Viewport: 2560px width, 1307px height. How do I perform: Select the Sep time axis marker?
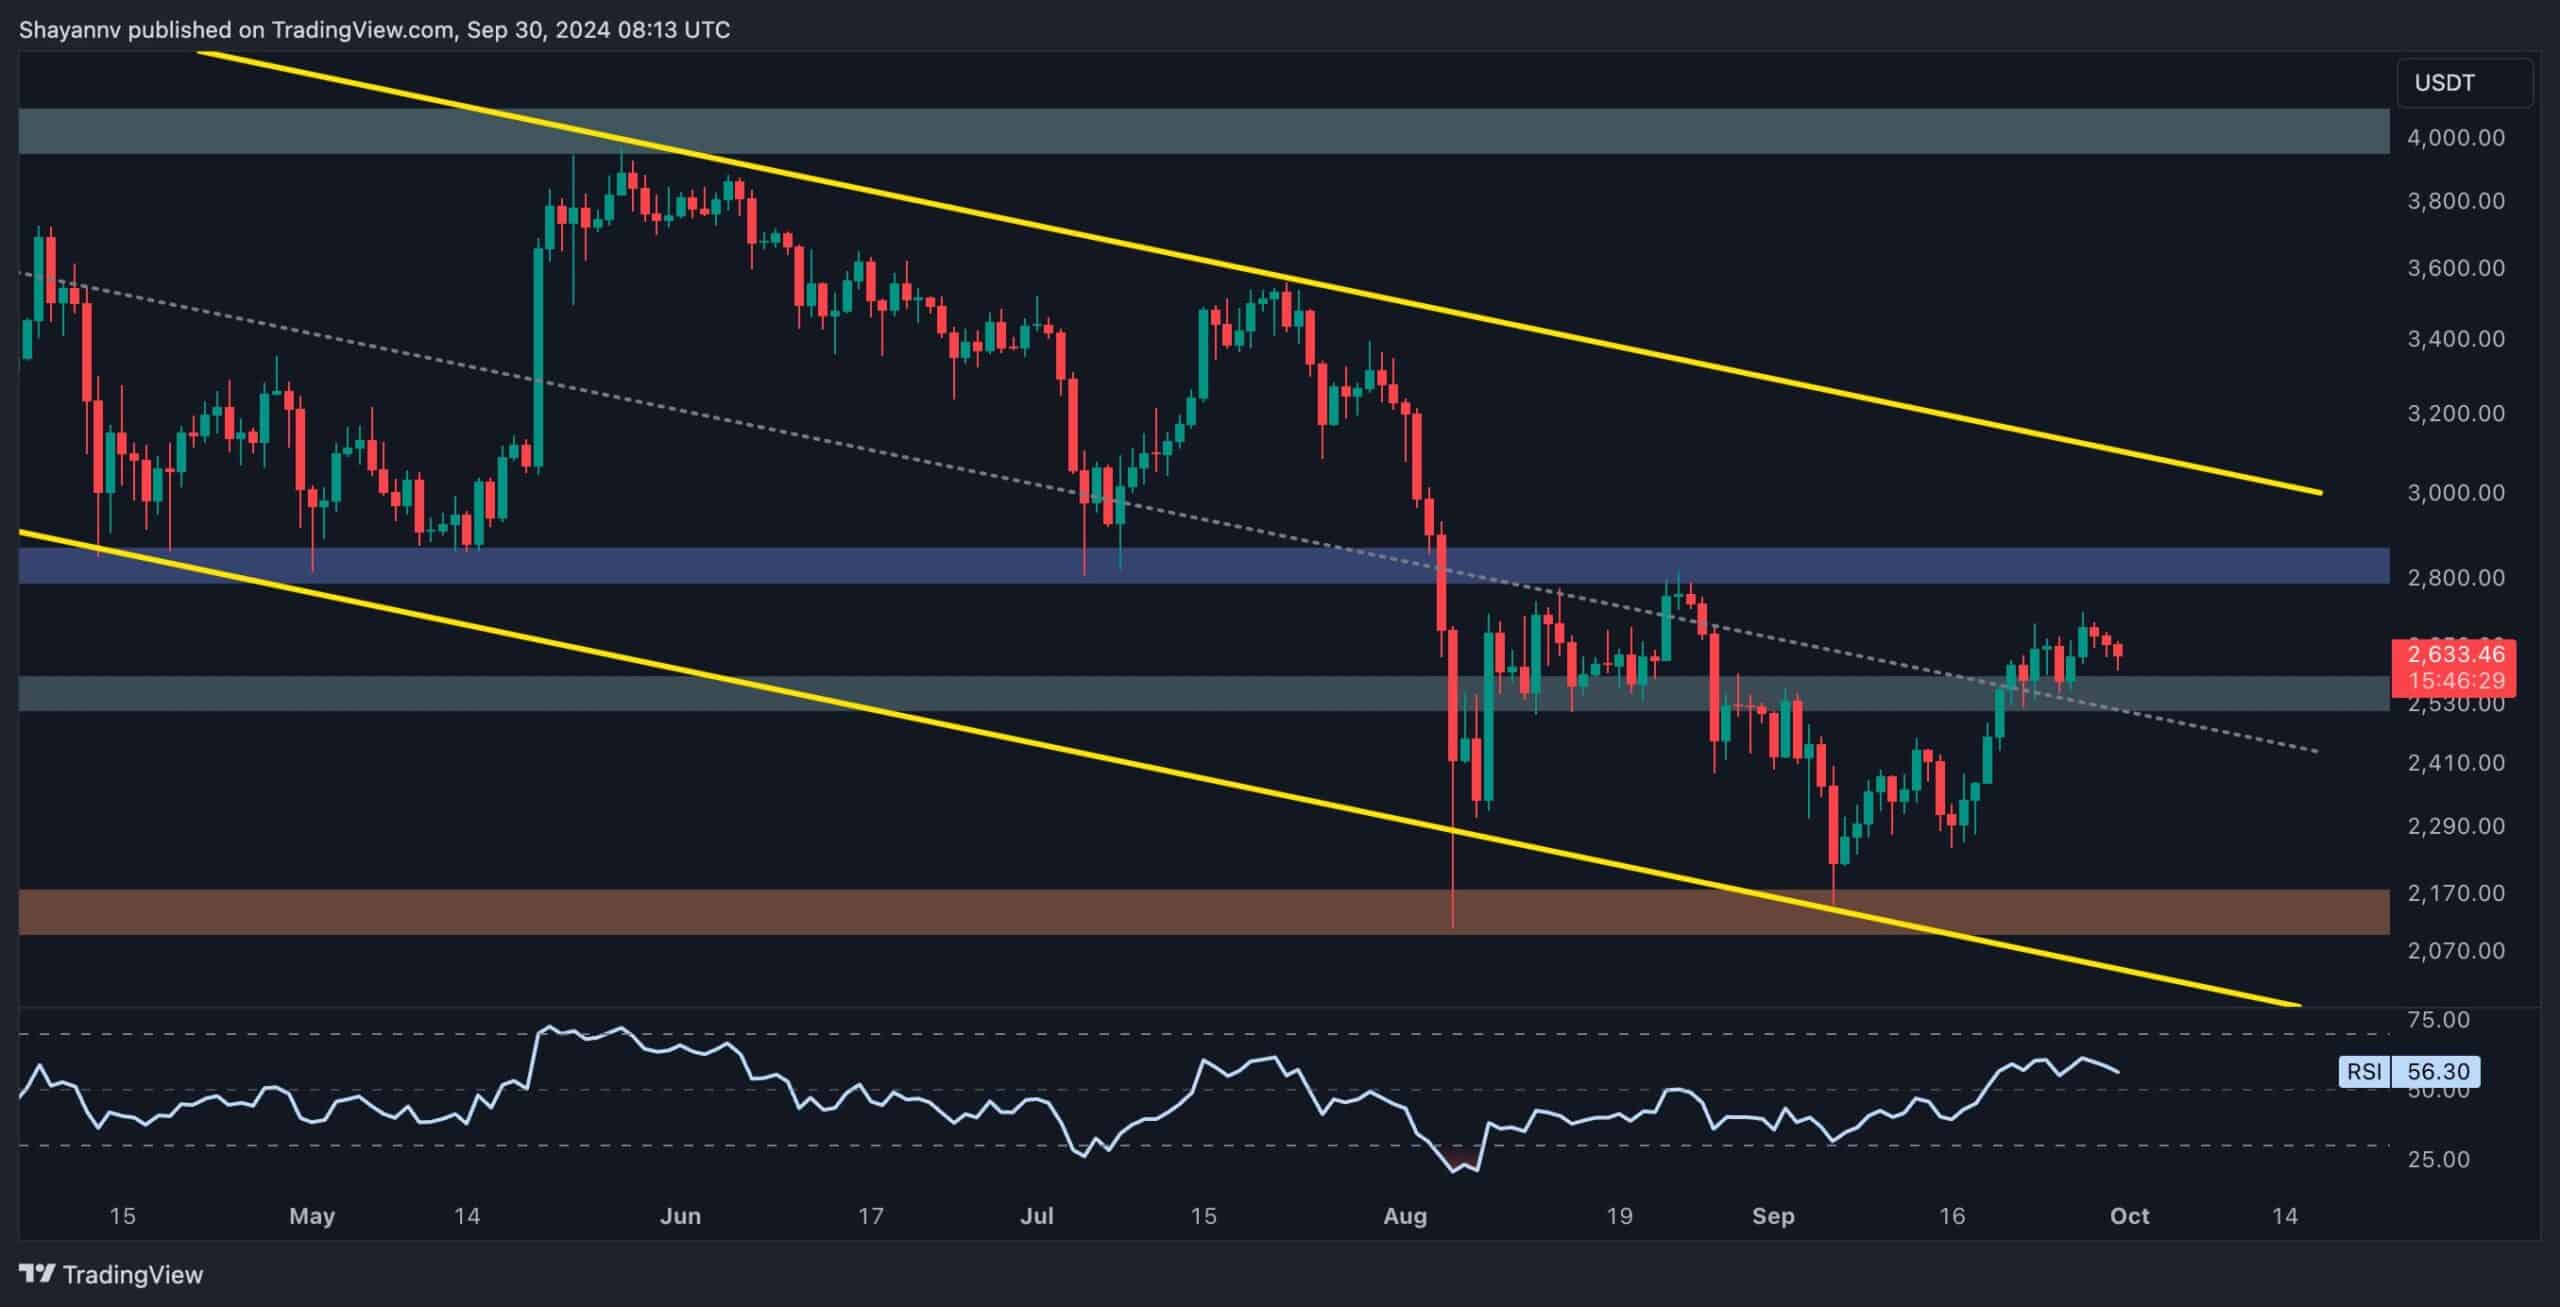[1773, 1216]
